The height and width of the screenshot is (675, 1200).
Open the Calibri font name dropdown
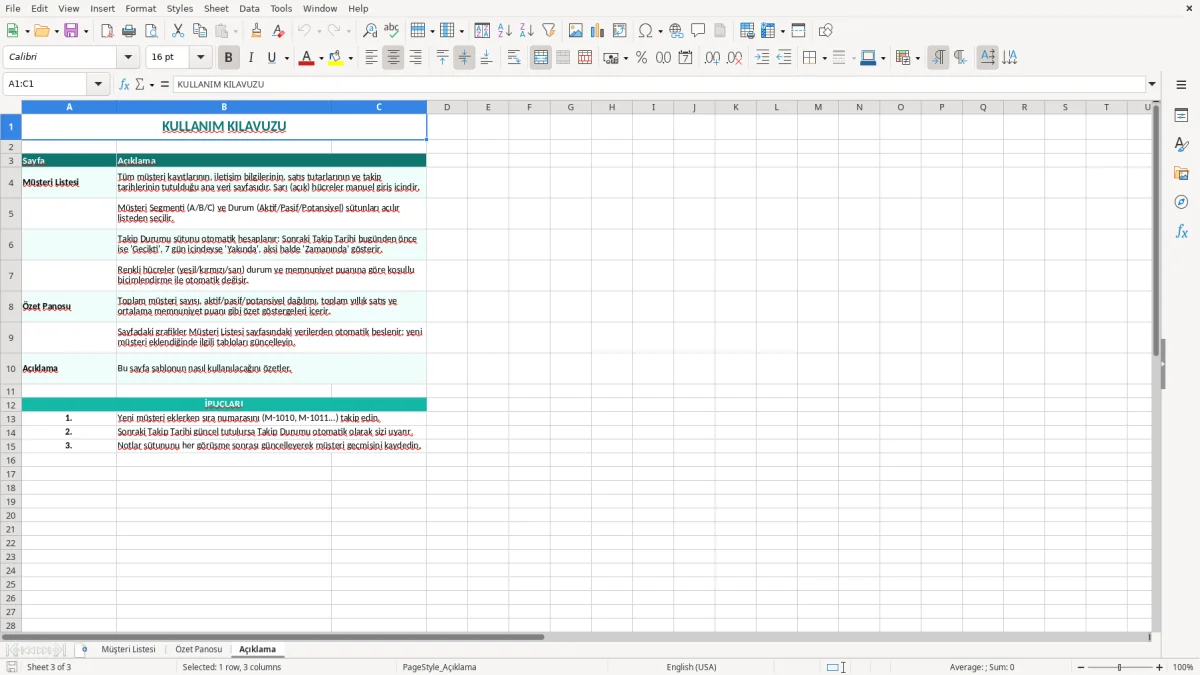pos(128,58)
